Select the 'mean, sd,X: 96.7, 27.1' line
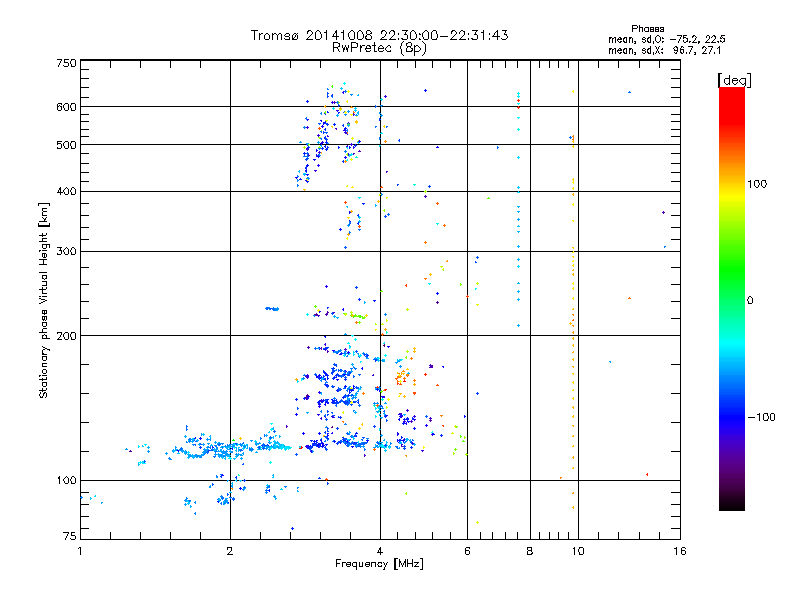 664,51
